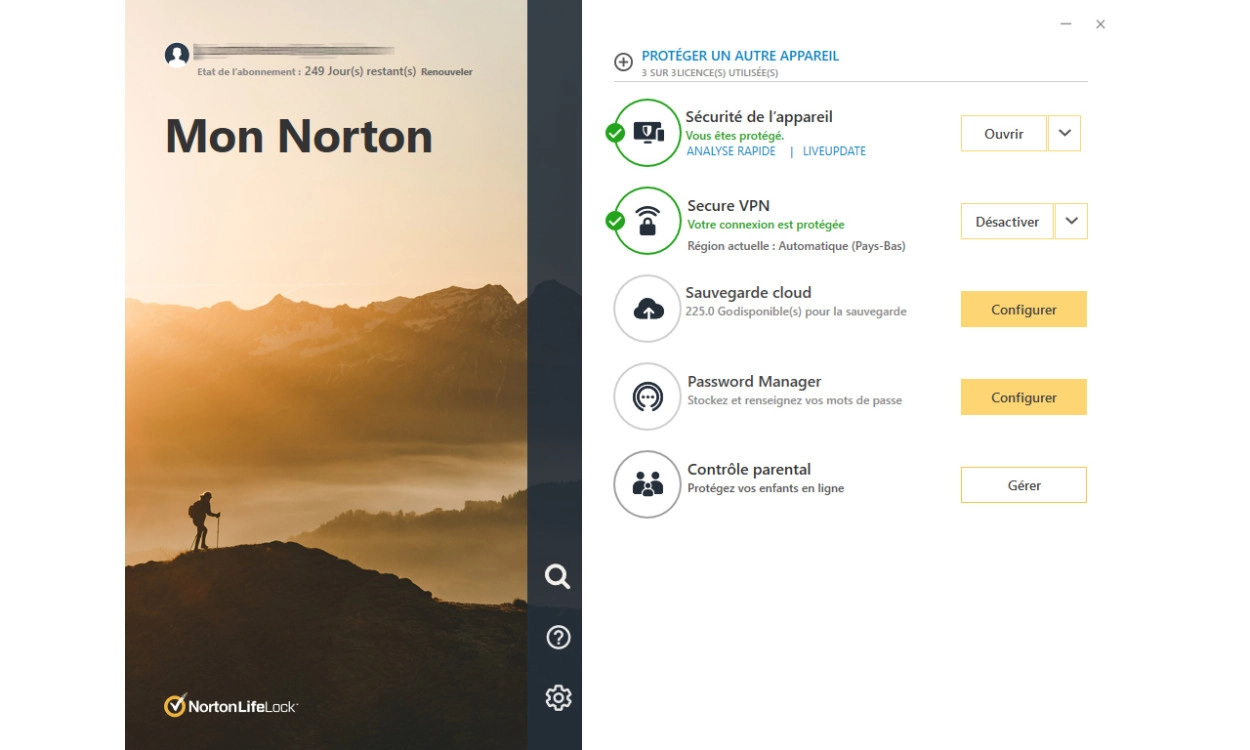
Task: Click the plus icon to add a device
Action: [623, 62]
